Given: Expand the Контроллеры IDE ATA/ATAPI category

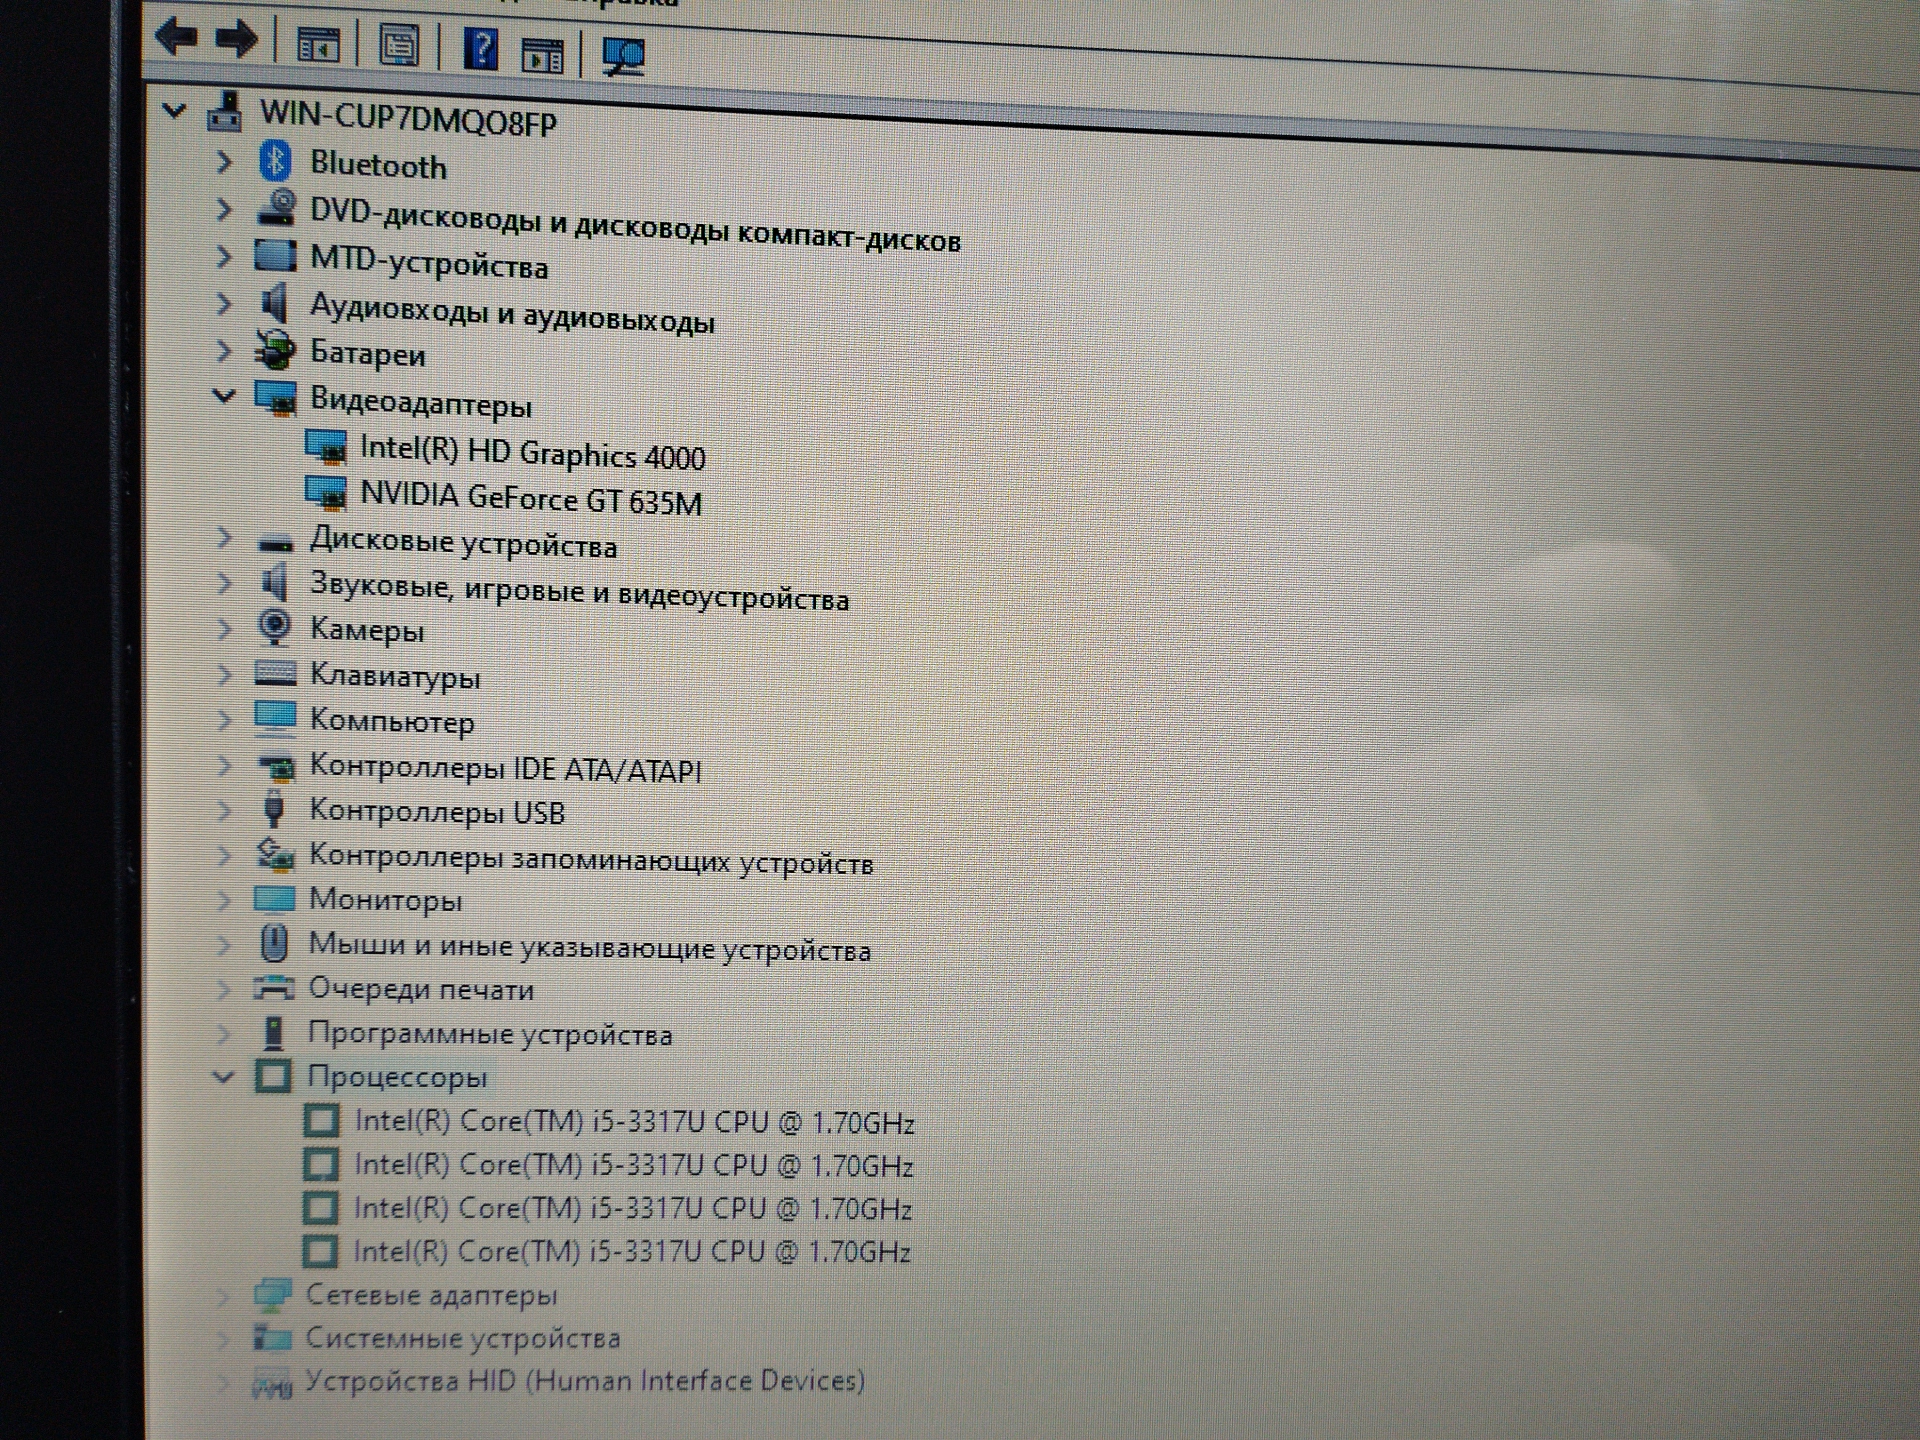Looking at the screenshot, I should click(224, 765).
